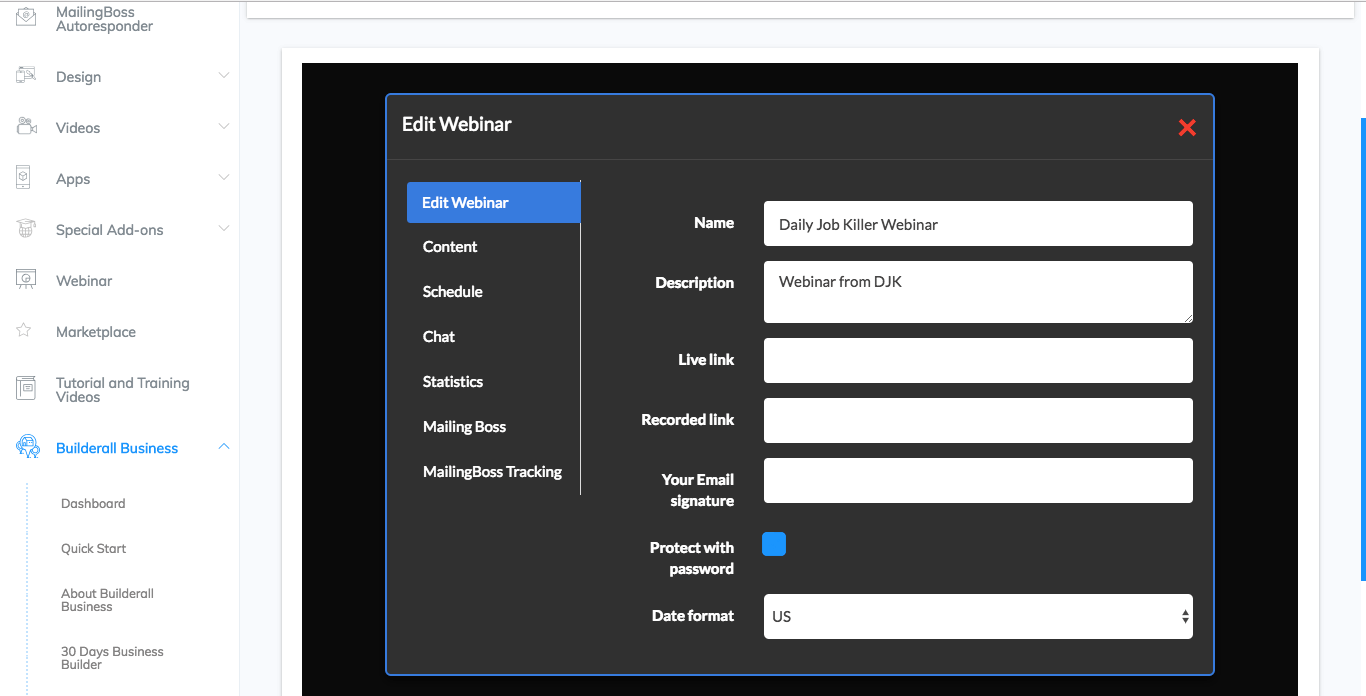Click the Marketplace star icon
Viewport: 1366px width, 696px height.
click(24, 331)
